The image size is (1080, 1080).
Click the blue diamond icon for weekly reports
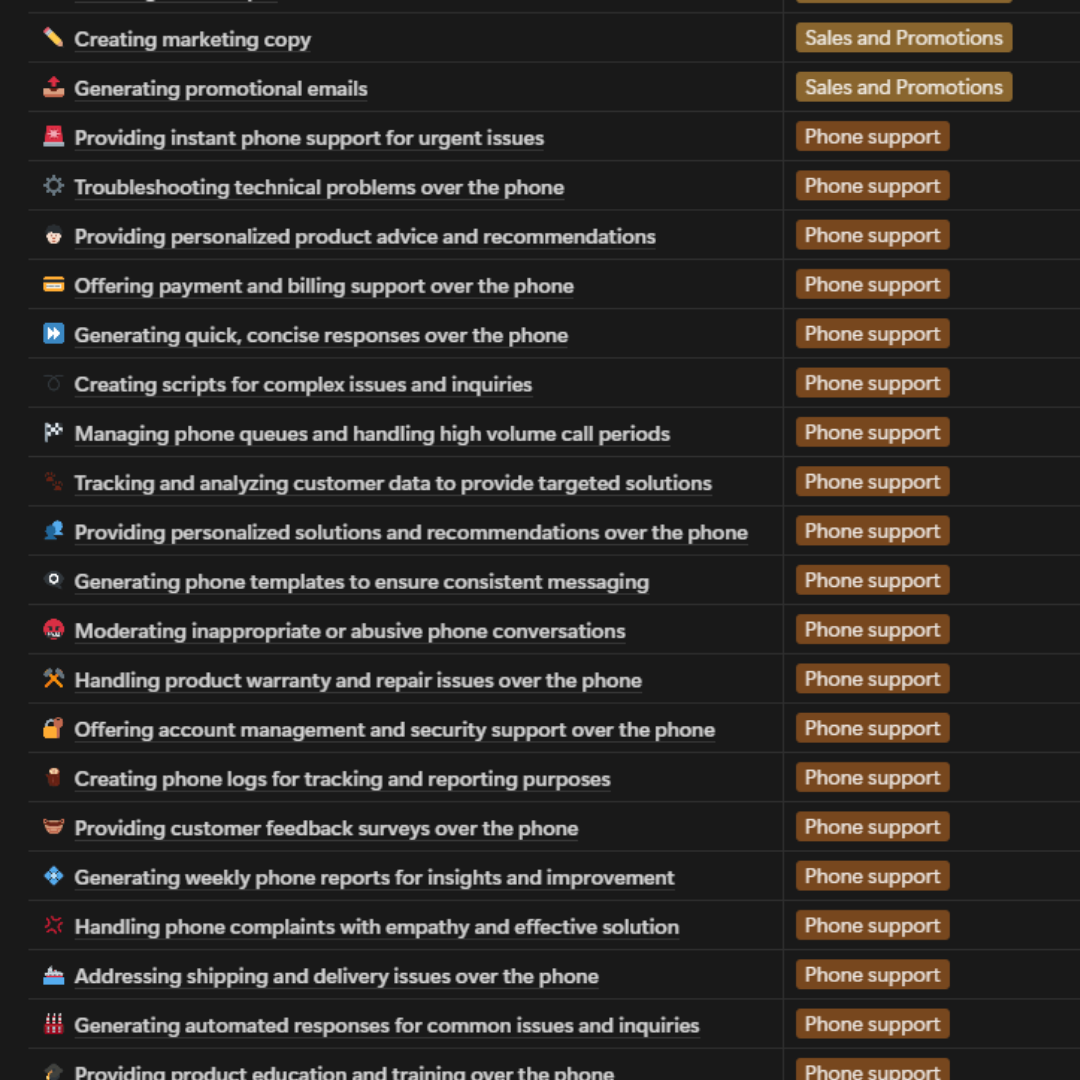pos(53,876)
